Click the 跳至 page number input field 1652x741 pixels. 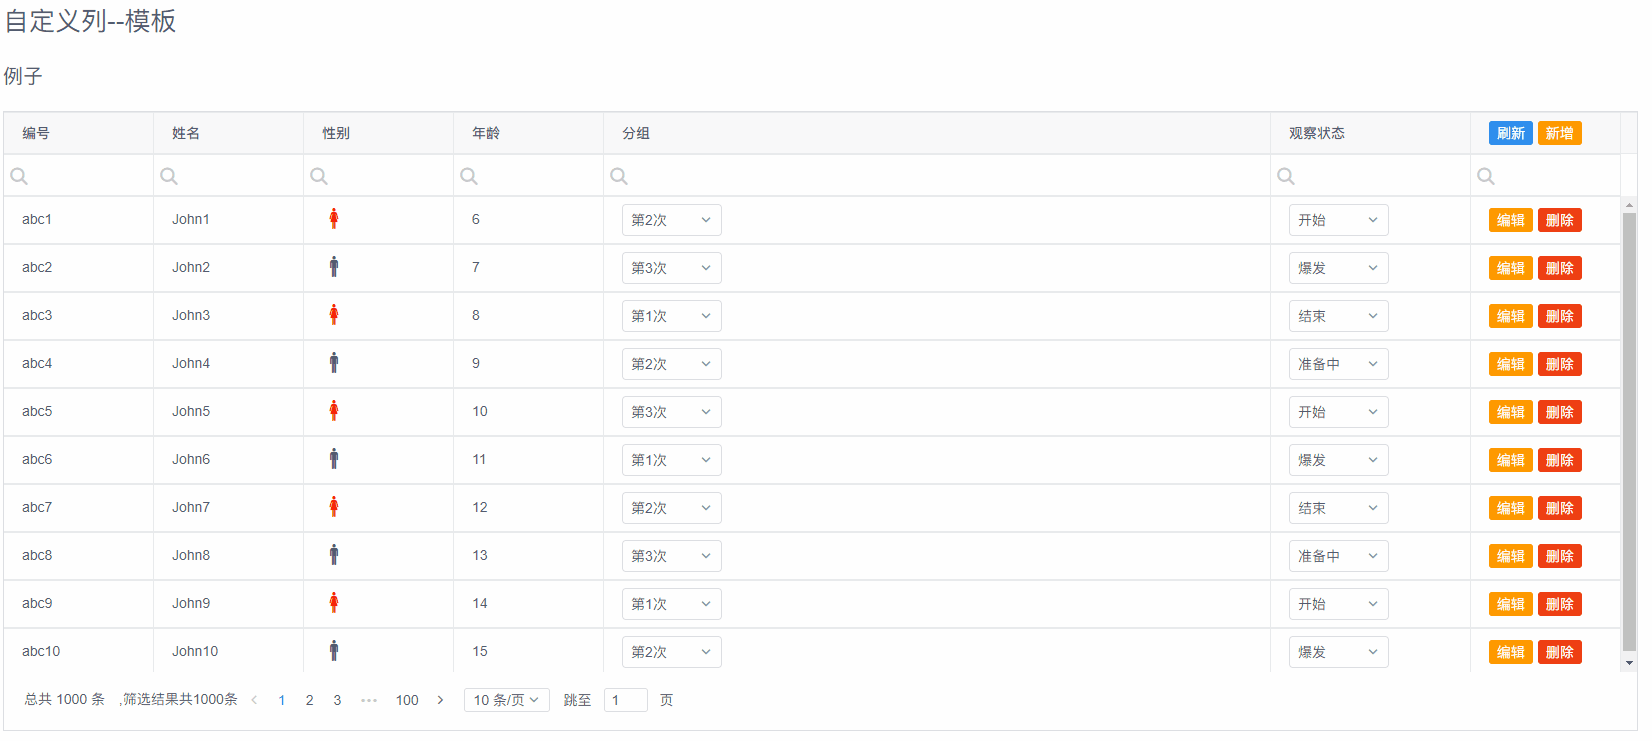(626, 700)
